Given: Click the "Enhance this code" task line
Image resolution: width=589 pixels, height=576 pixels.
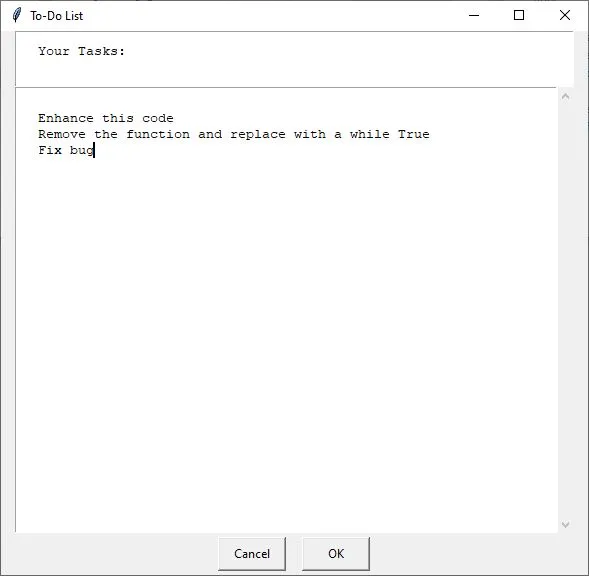Looking at the screenshot, I should pyautogui.click(x=106, y=118).
